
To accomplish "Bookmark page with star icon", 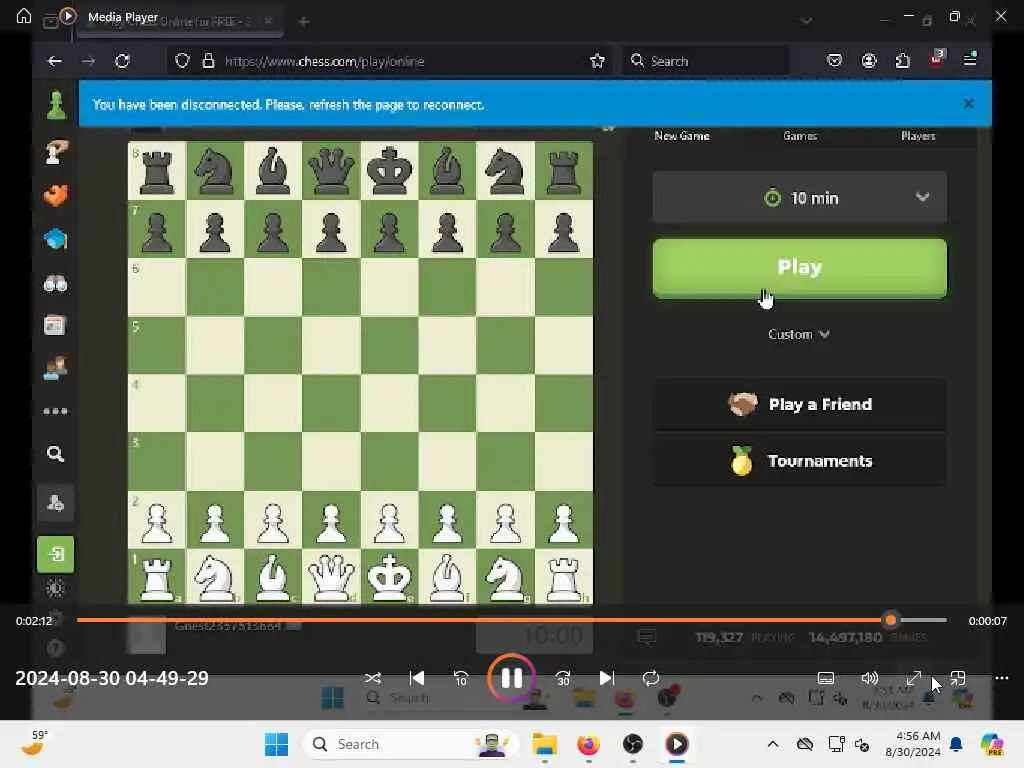I will click(597, 61).
